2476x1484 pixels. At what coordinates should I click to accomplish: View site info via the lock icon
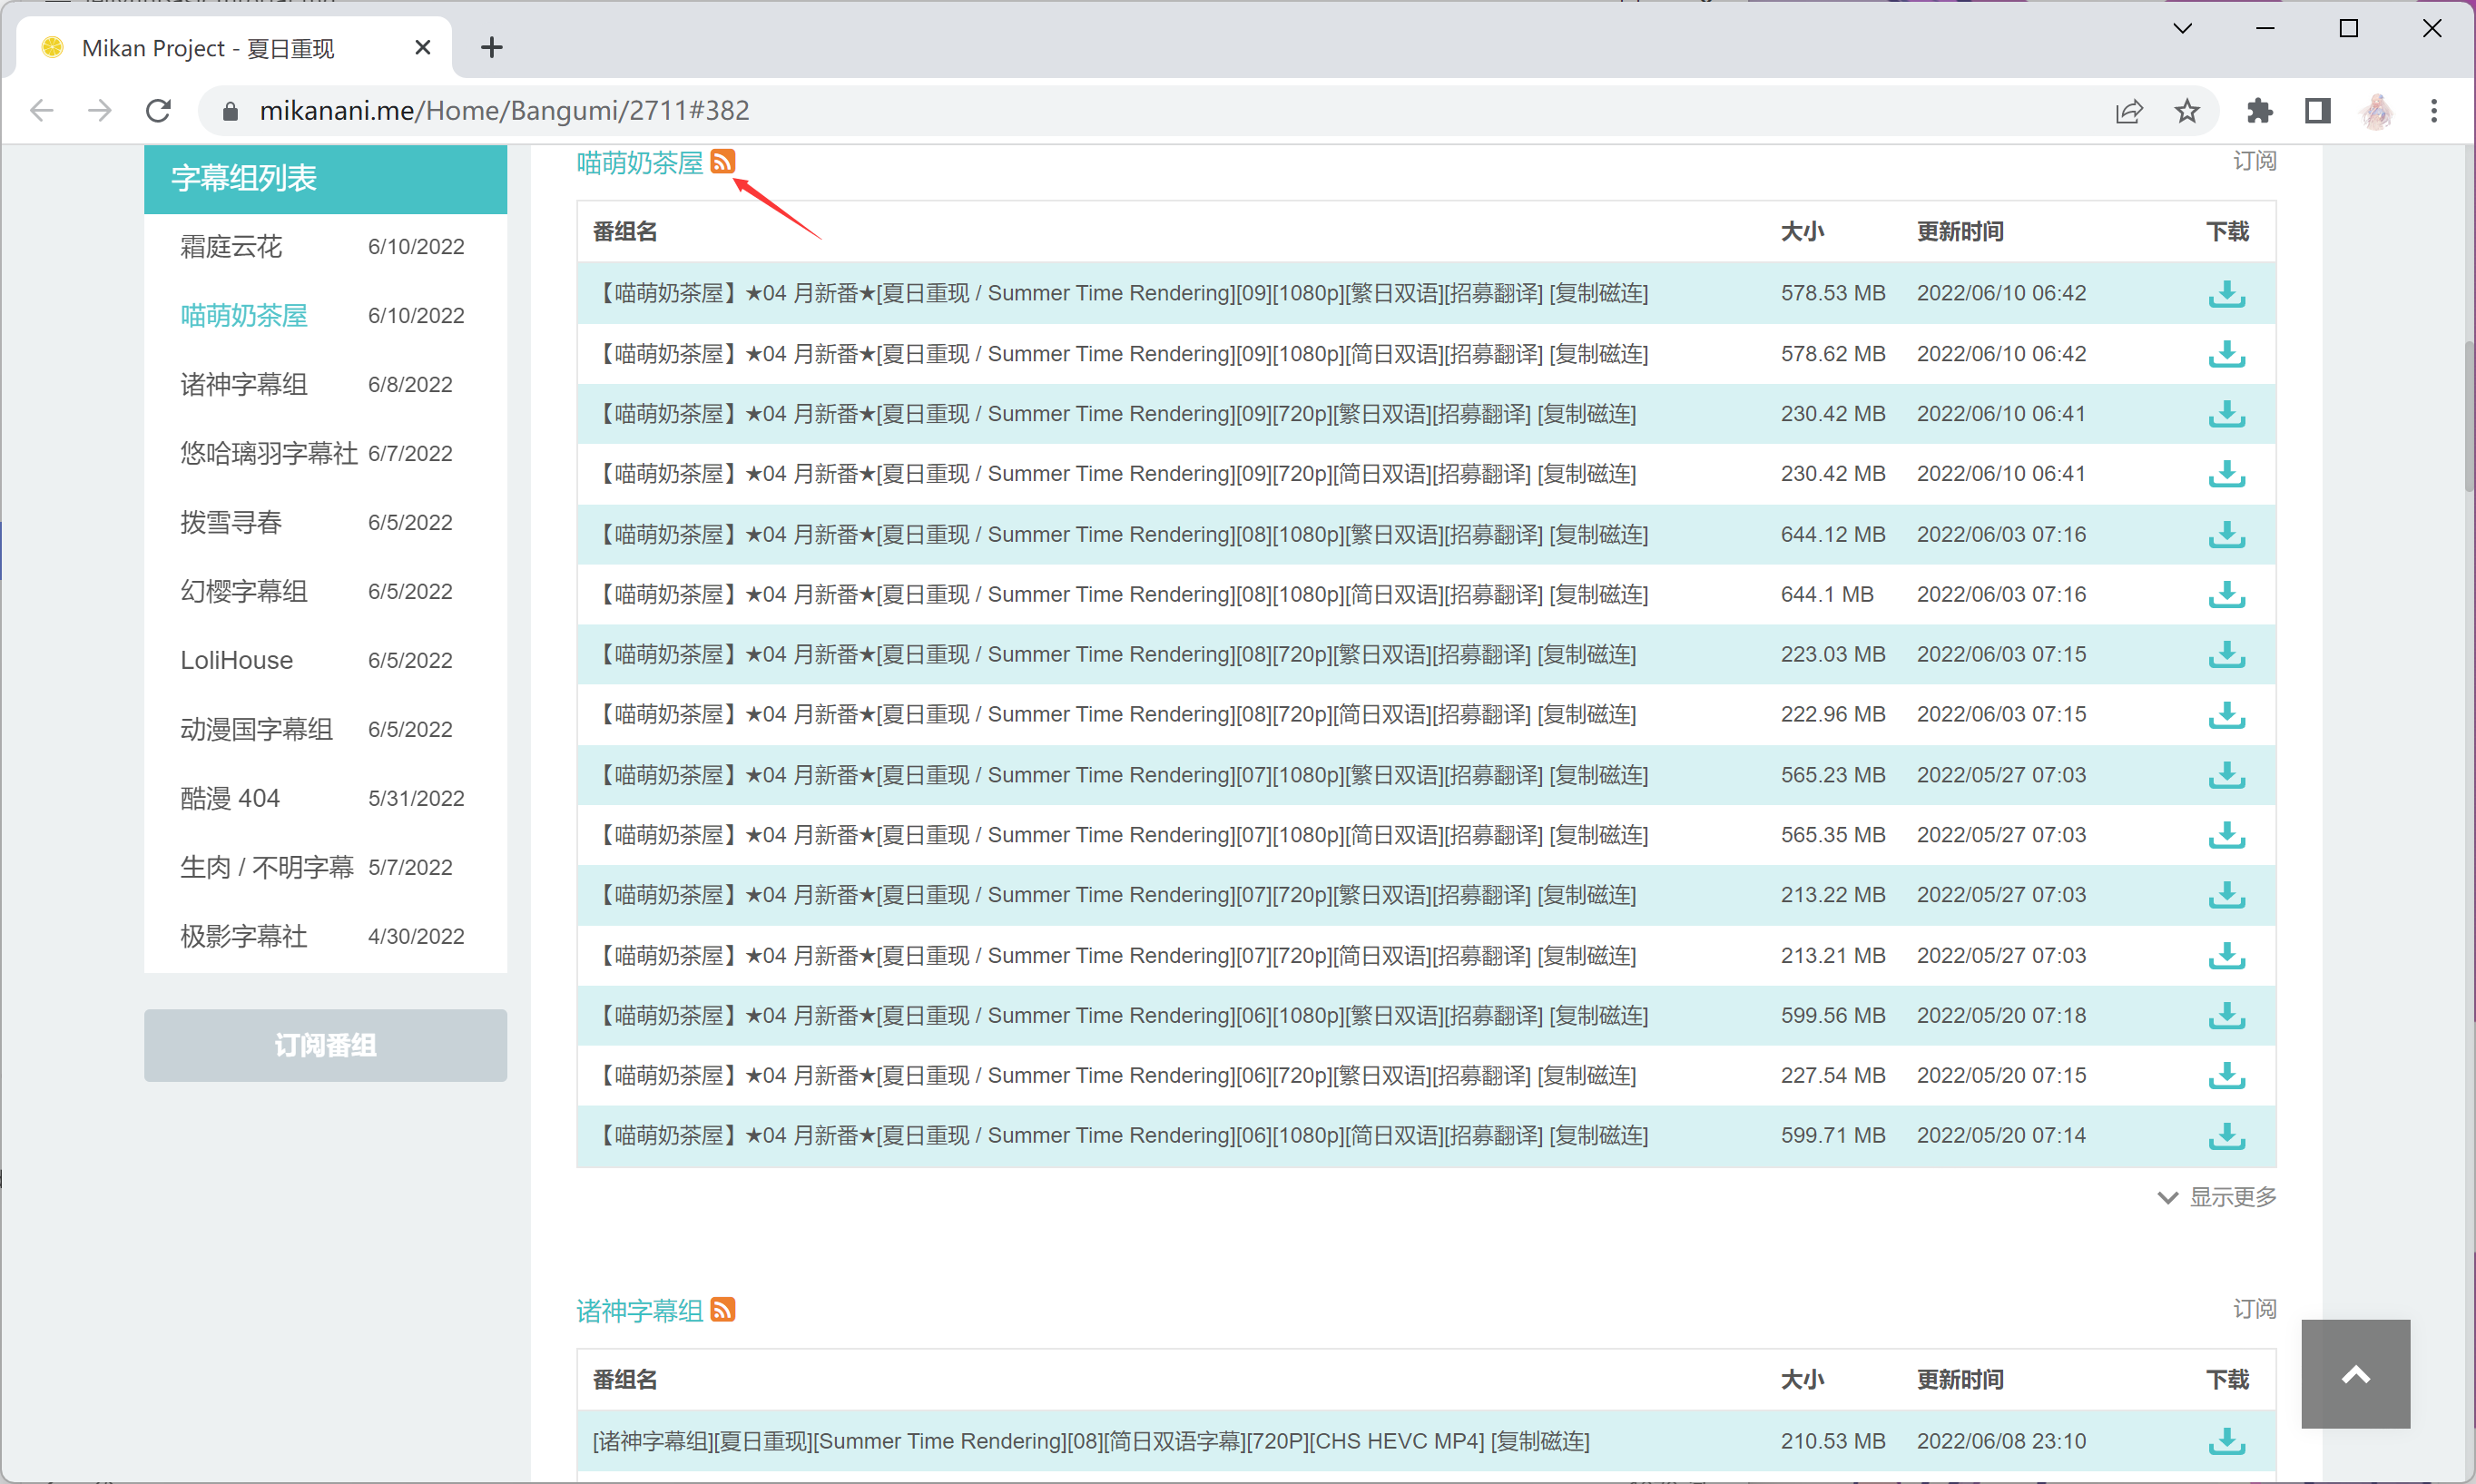230,111
